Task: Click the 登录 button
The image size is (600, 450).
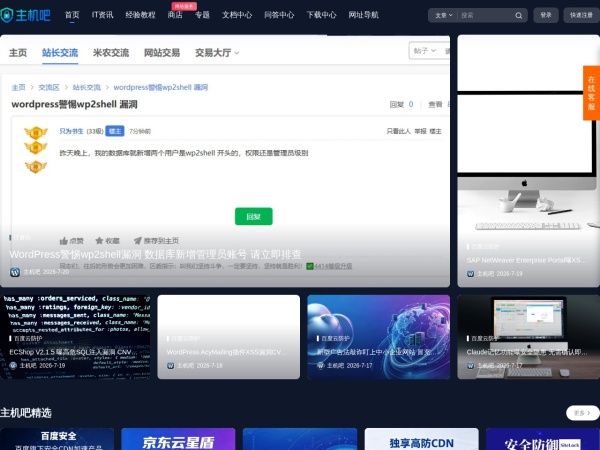Action: coord(546,15)
